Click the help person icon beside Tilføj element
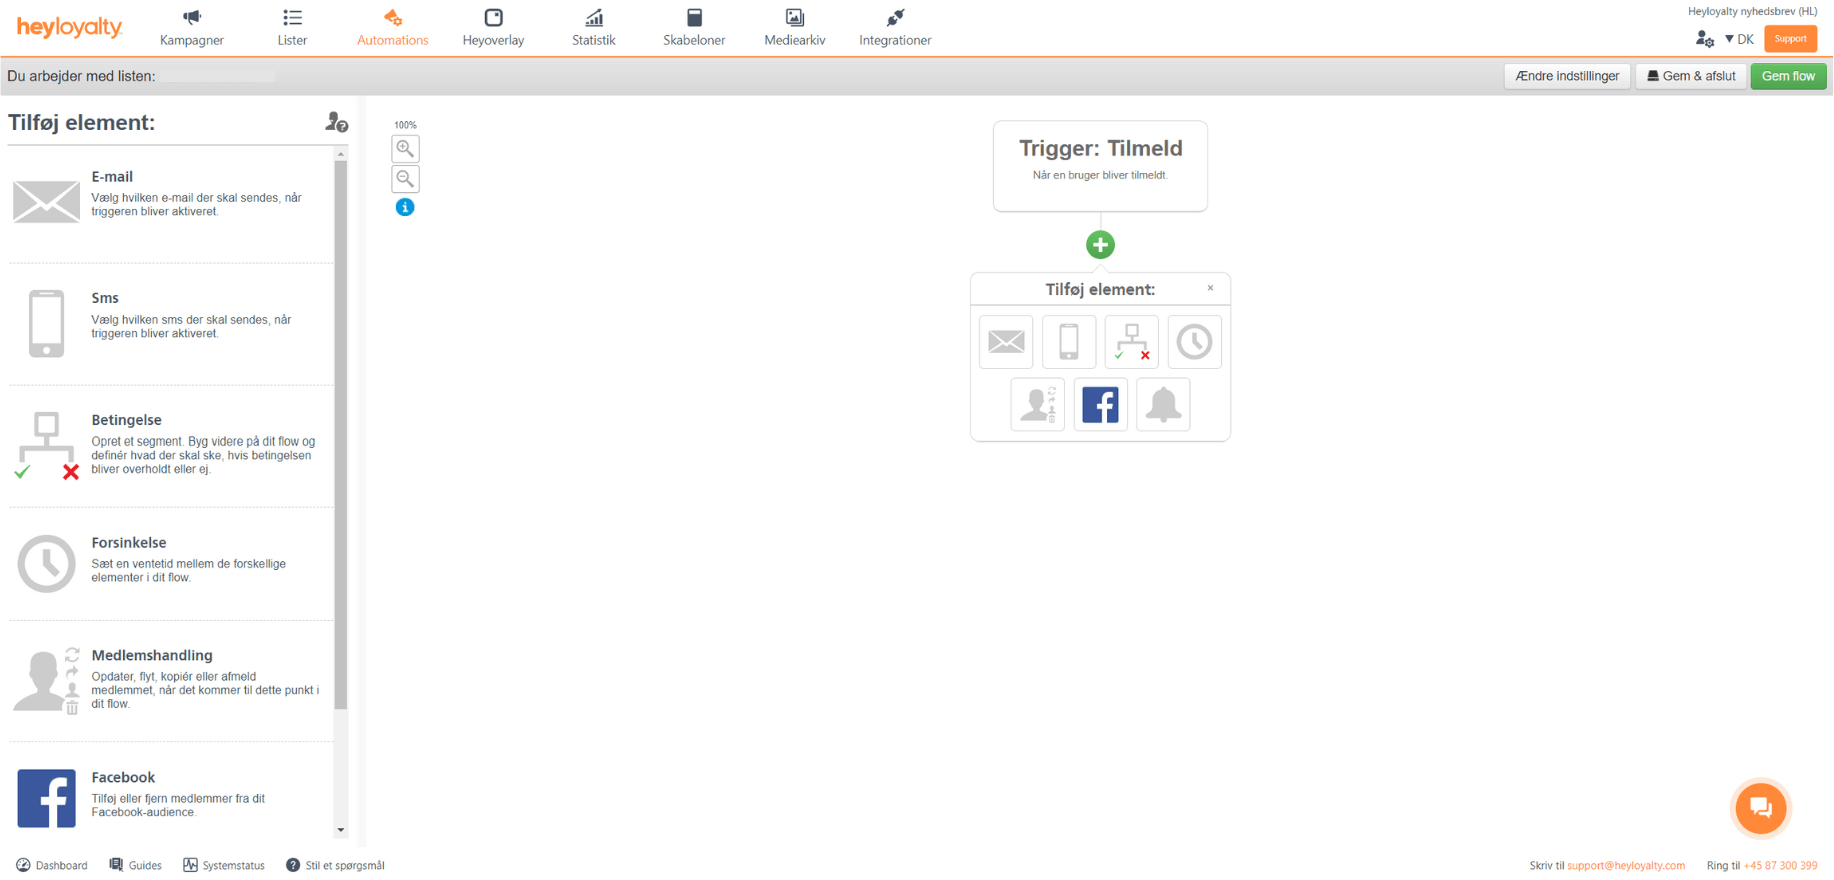Viewport: 1834px width, 880px height. point(336,122)
